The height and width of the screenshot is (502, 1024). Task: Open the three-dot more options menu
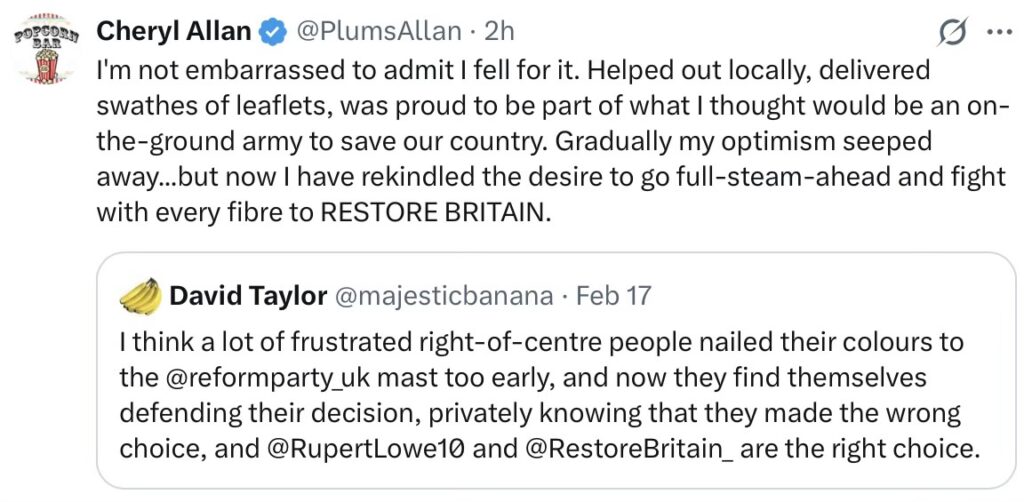[999, 32]
